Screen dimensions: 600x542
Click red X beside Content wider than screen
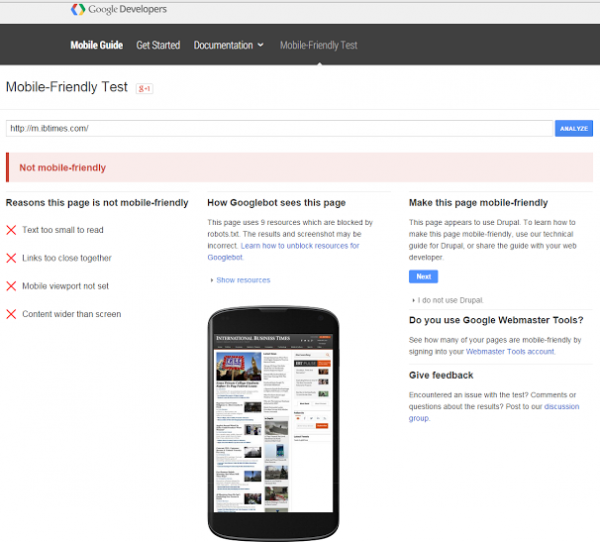(11, 314)
